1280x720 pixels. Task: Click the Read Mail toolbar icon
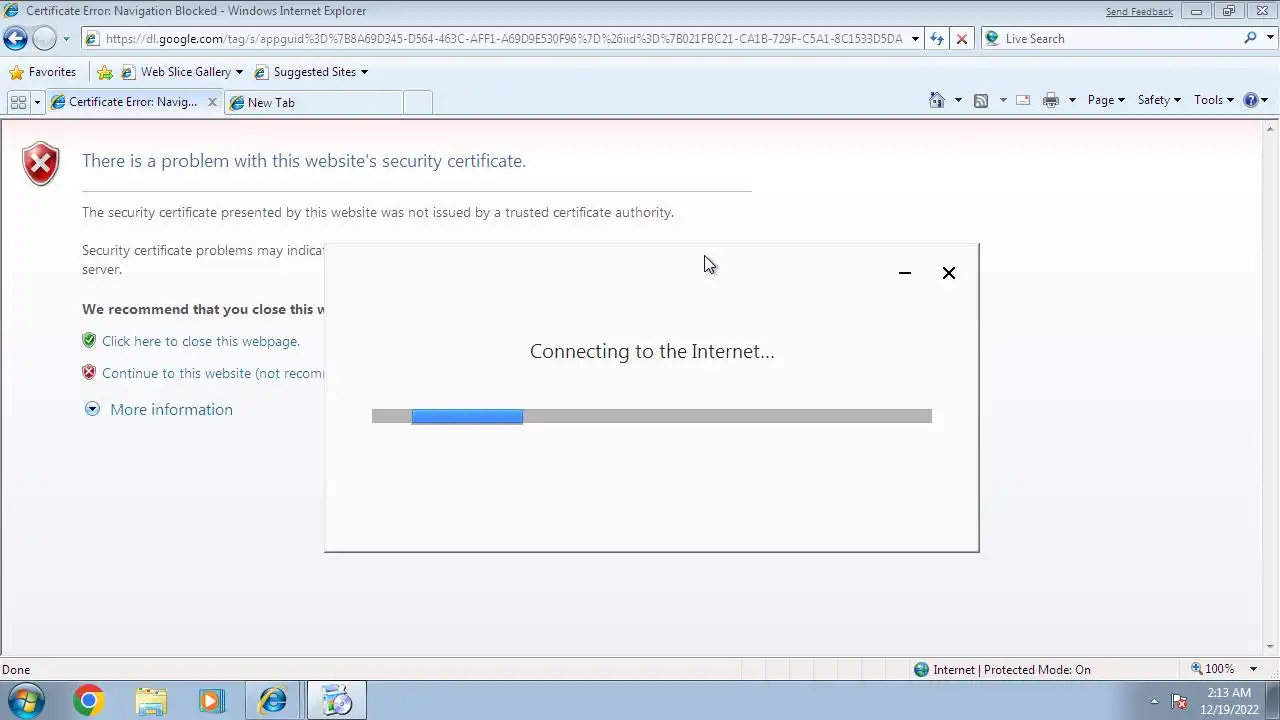pos(1023,100)
